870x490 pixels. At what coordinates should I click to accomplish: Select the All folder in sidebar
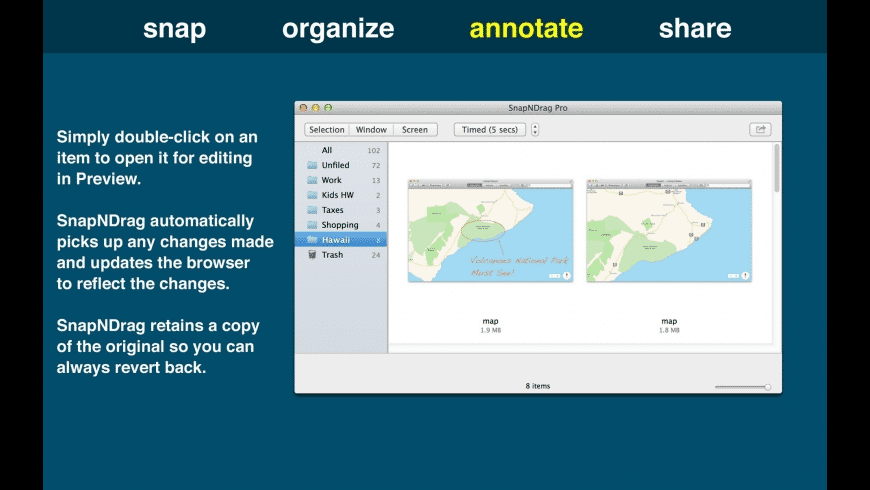[341, 150]
